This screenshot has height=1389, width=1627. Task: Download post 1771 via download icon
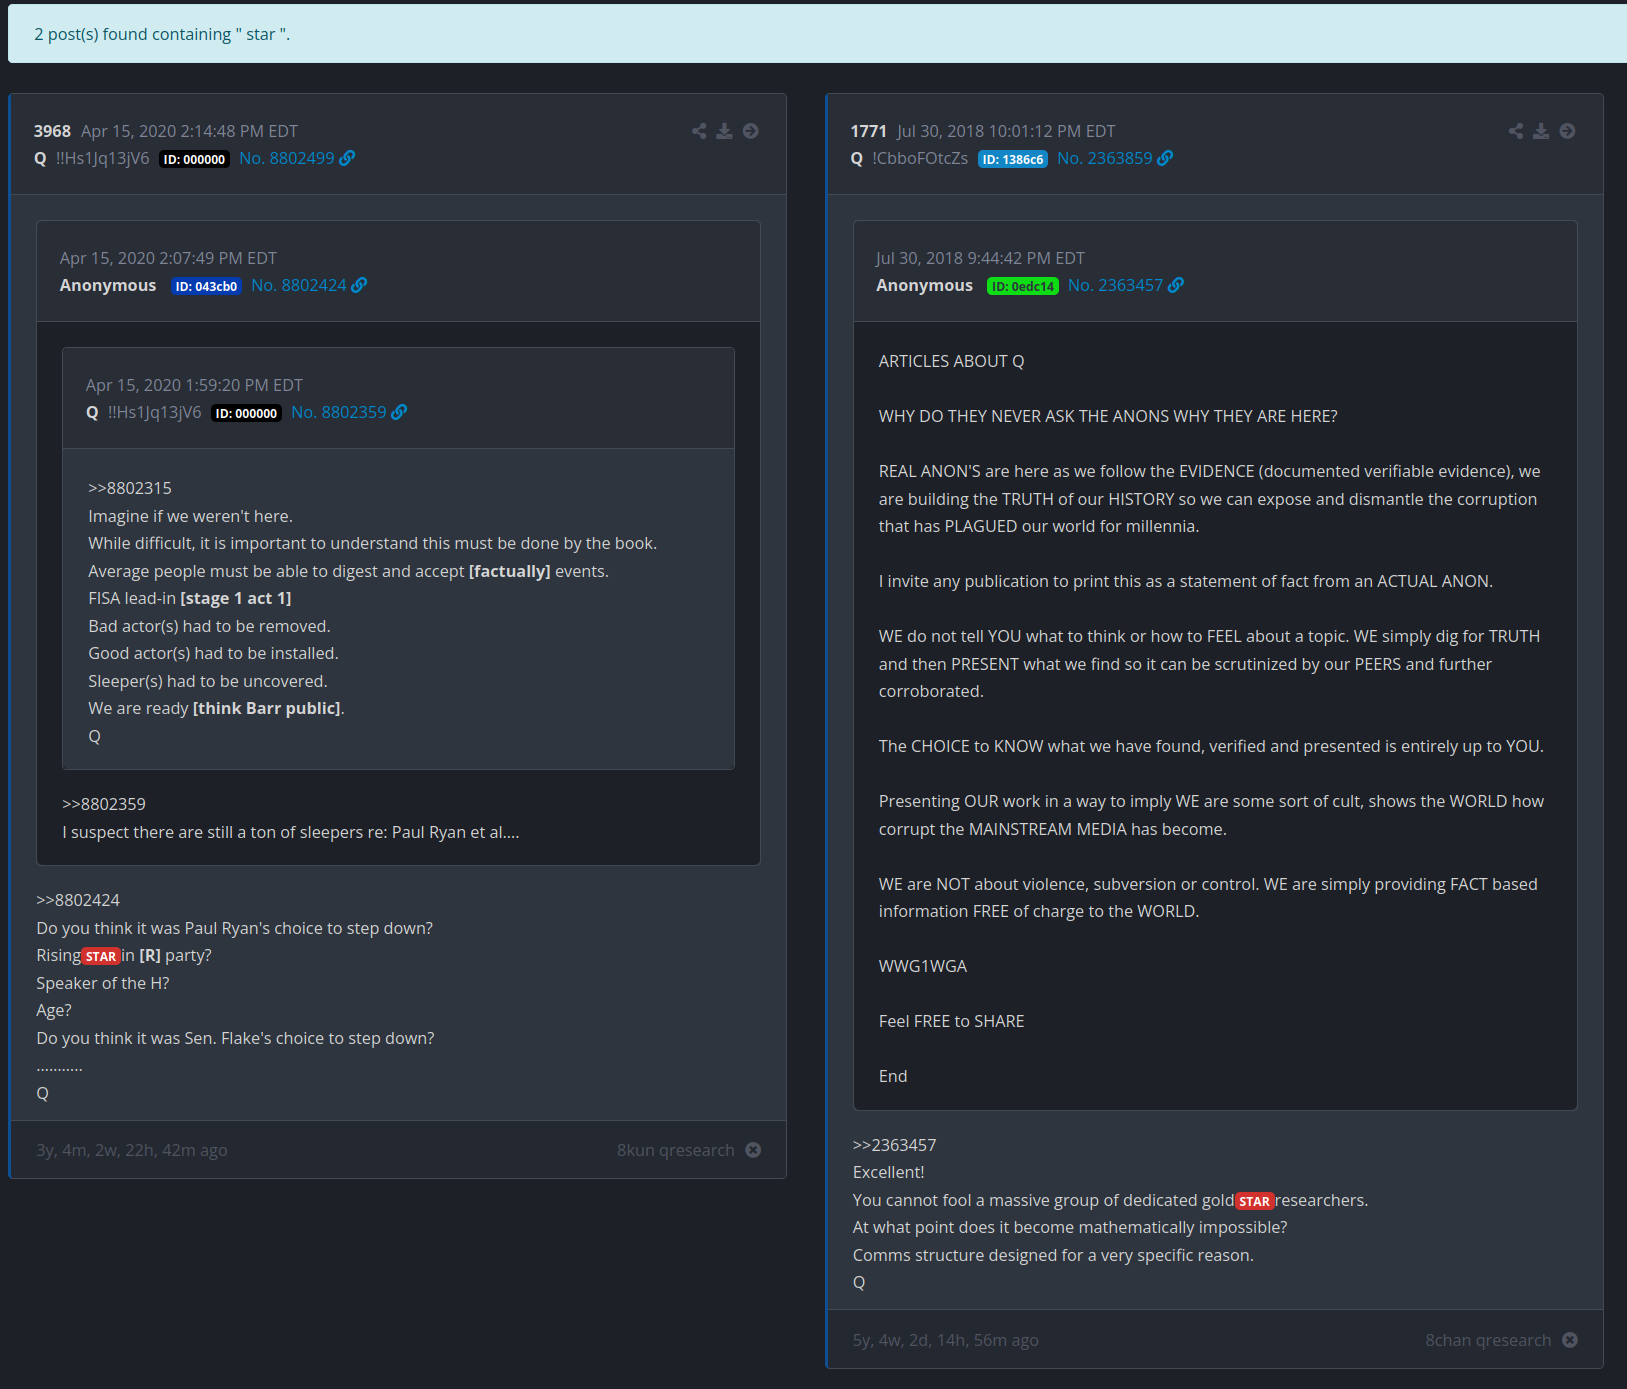[x=1541, y=131]
